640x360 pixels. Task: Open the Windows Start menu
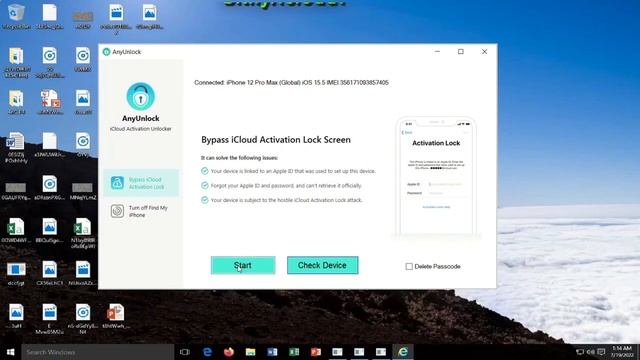point(10,352)
